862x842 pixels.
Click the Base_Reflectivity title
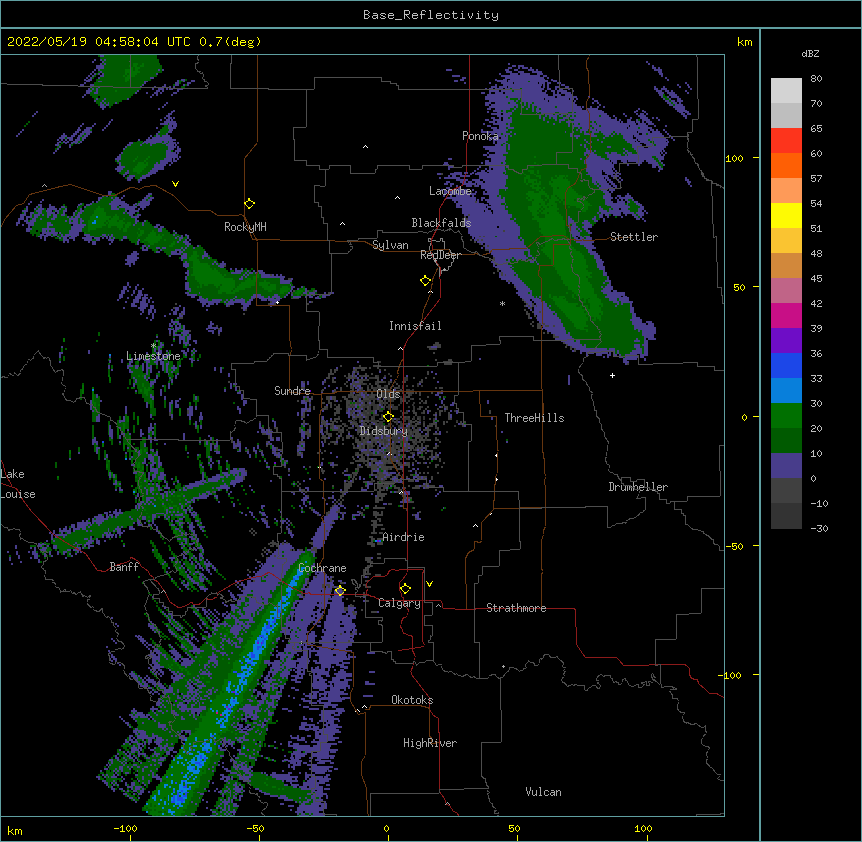click(431, 15)
